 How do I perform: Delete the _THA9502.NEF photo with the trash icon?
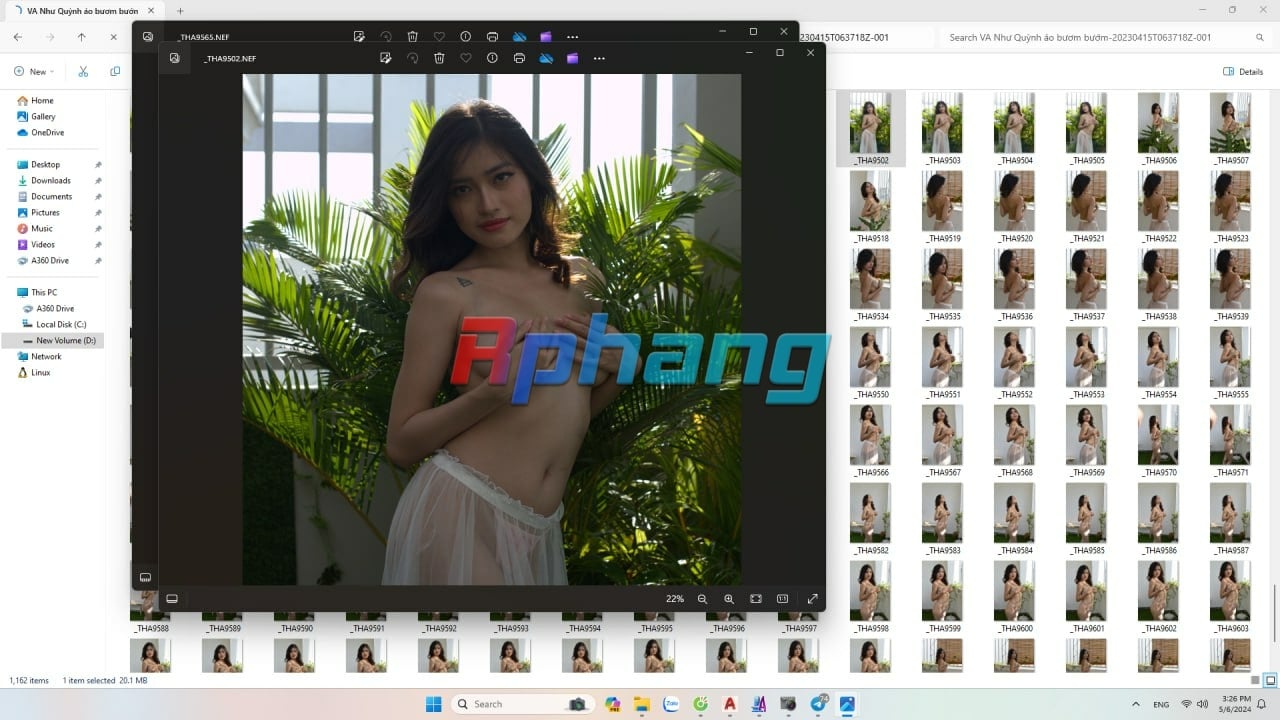pos(439,58)
